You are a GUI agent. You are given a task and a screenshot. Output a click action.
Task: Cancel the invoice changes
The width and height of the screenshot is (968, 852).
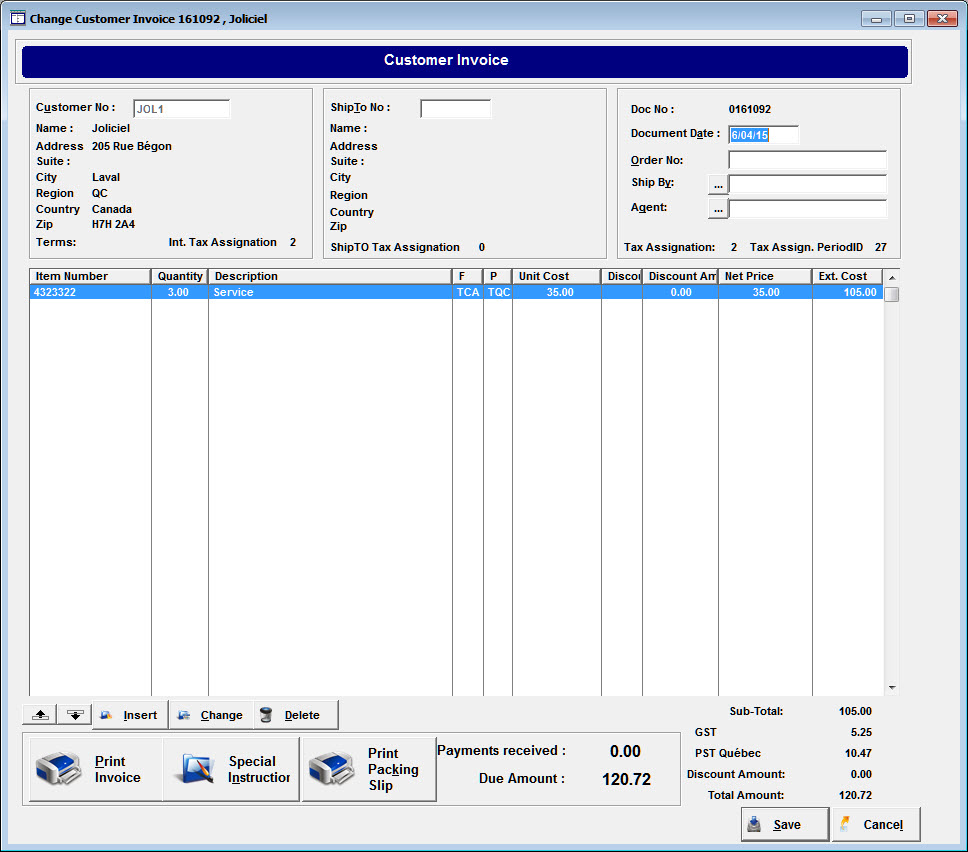[x=875, y=825]
